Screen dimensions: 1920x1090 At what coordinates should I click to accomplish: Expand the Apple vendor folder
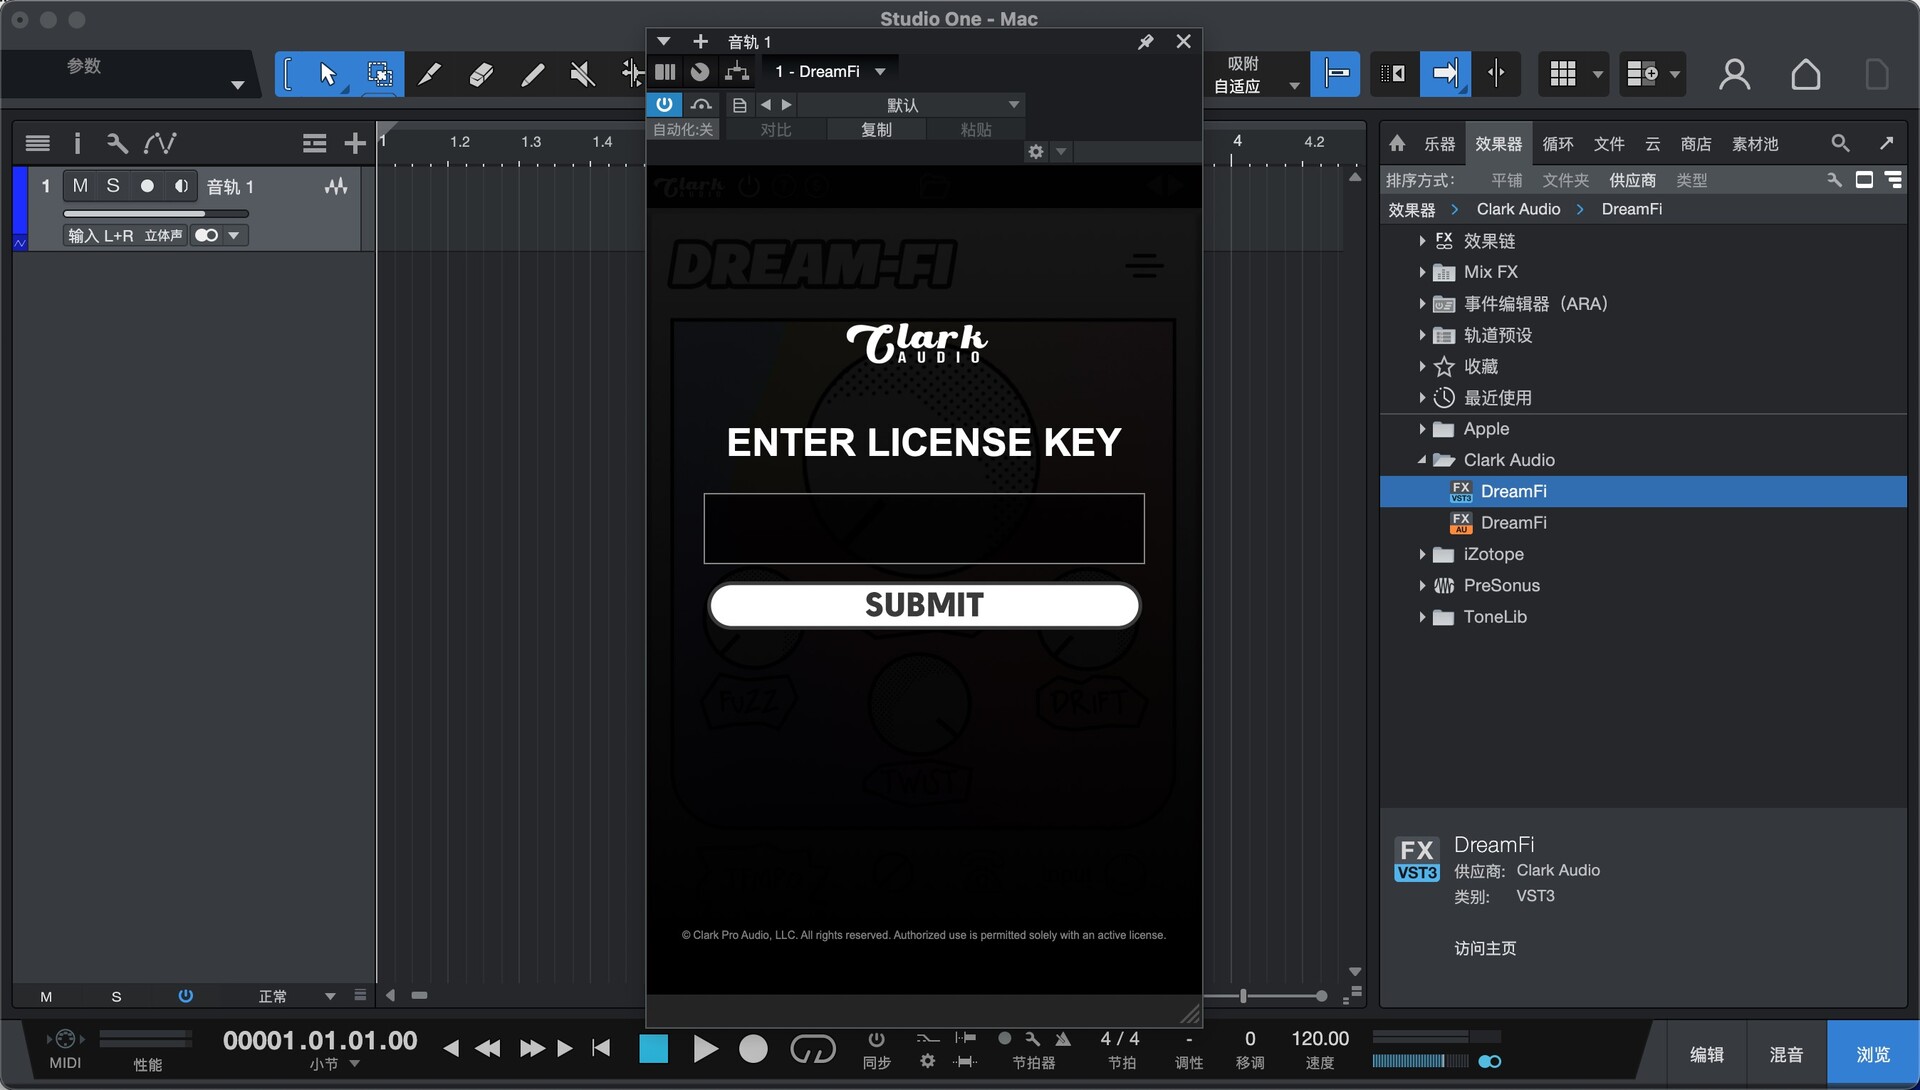(1421, 429)
